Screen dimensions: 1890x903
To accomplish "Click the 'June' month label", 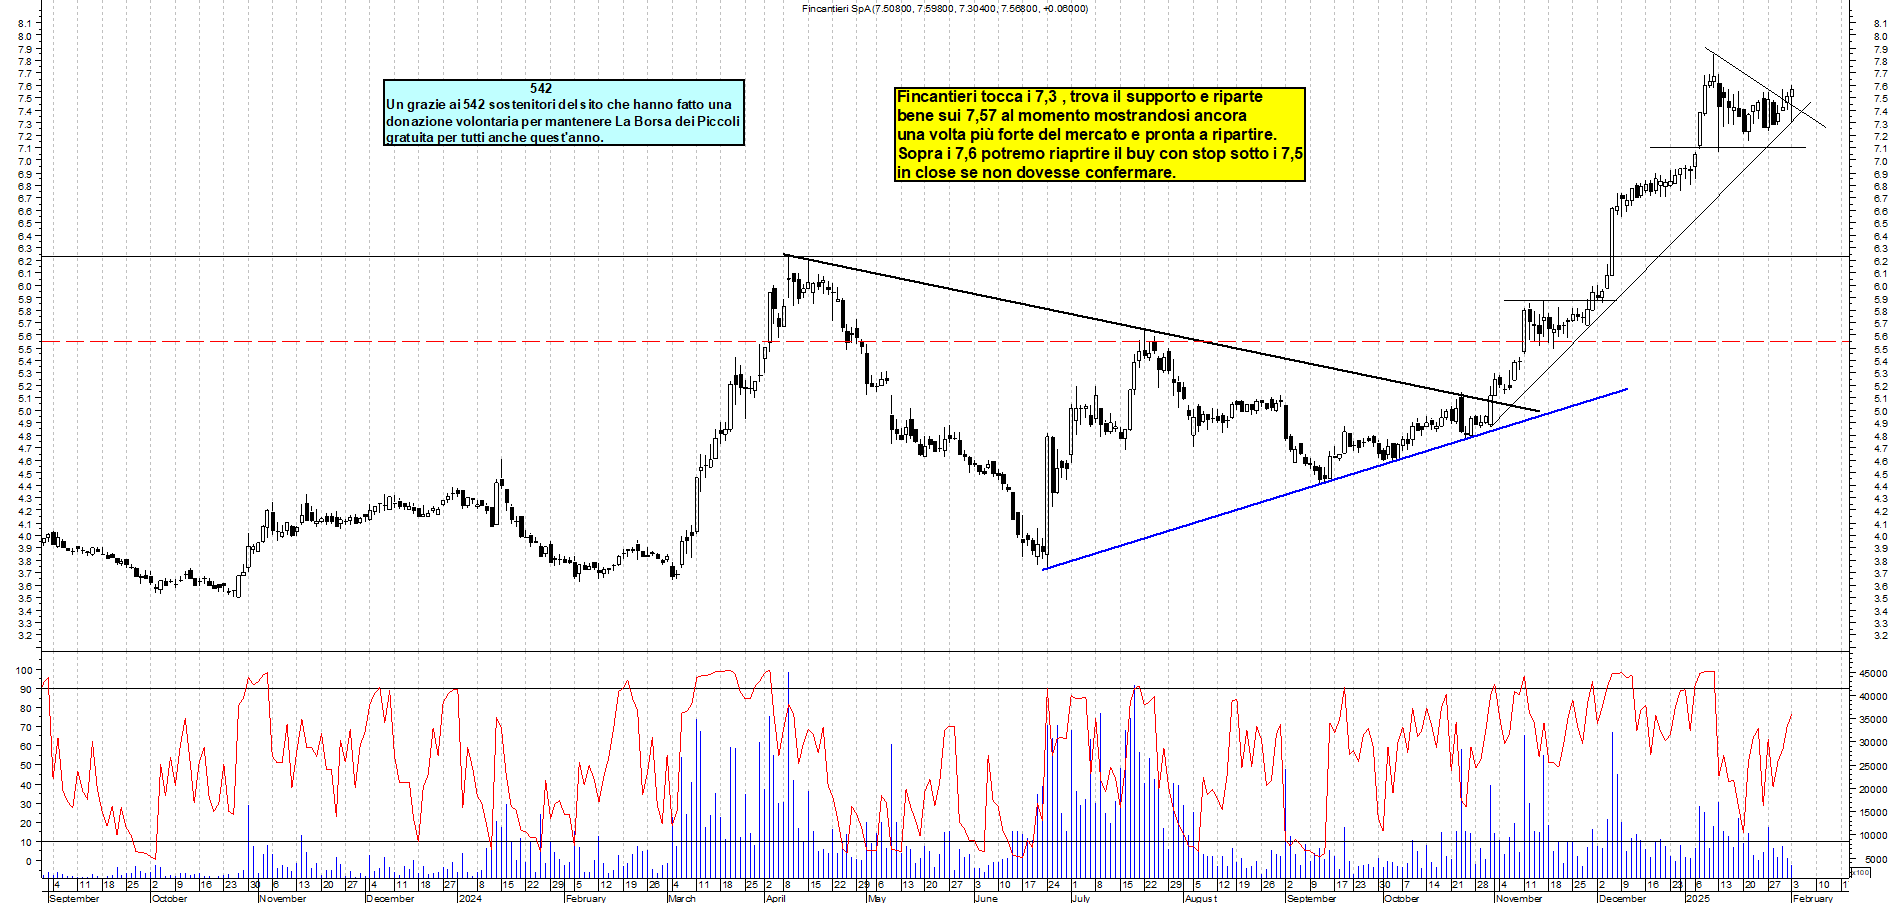I will 986,898.
